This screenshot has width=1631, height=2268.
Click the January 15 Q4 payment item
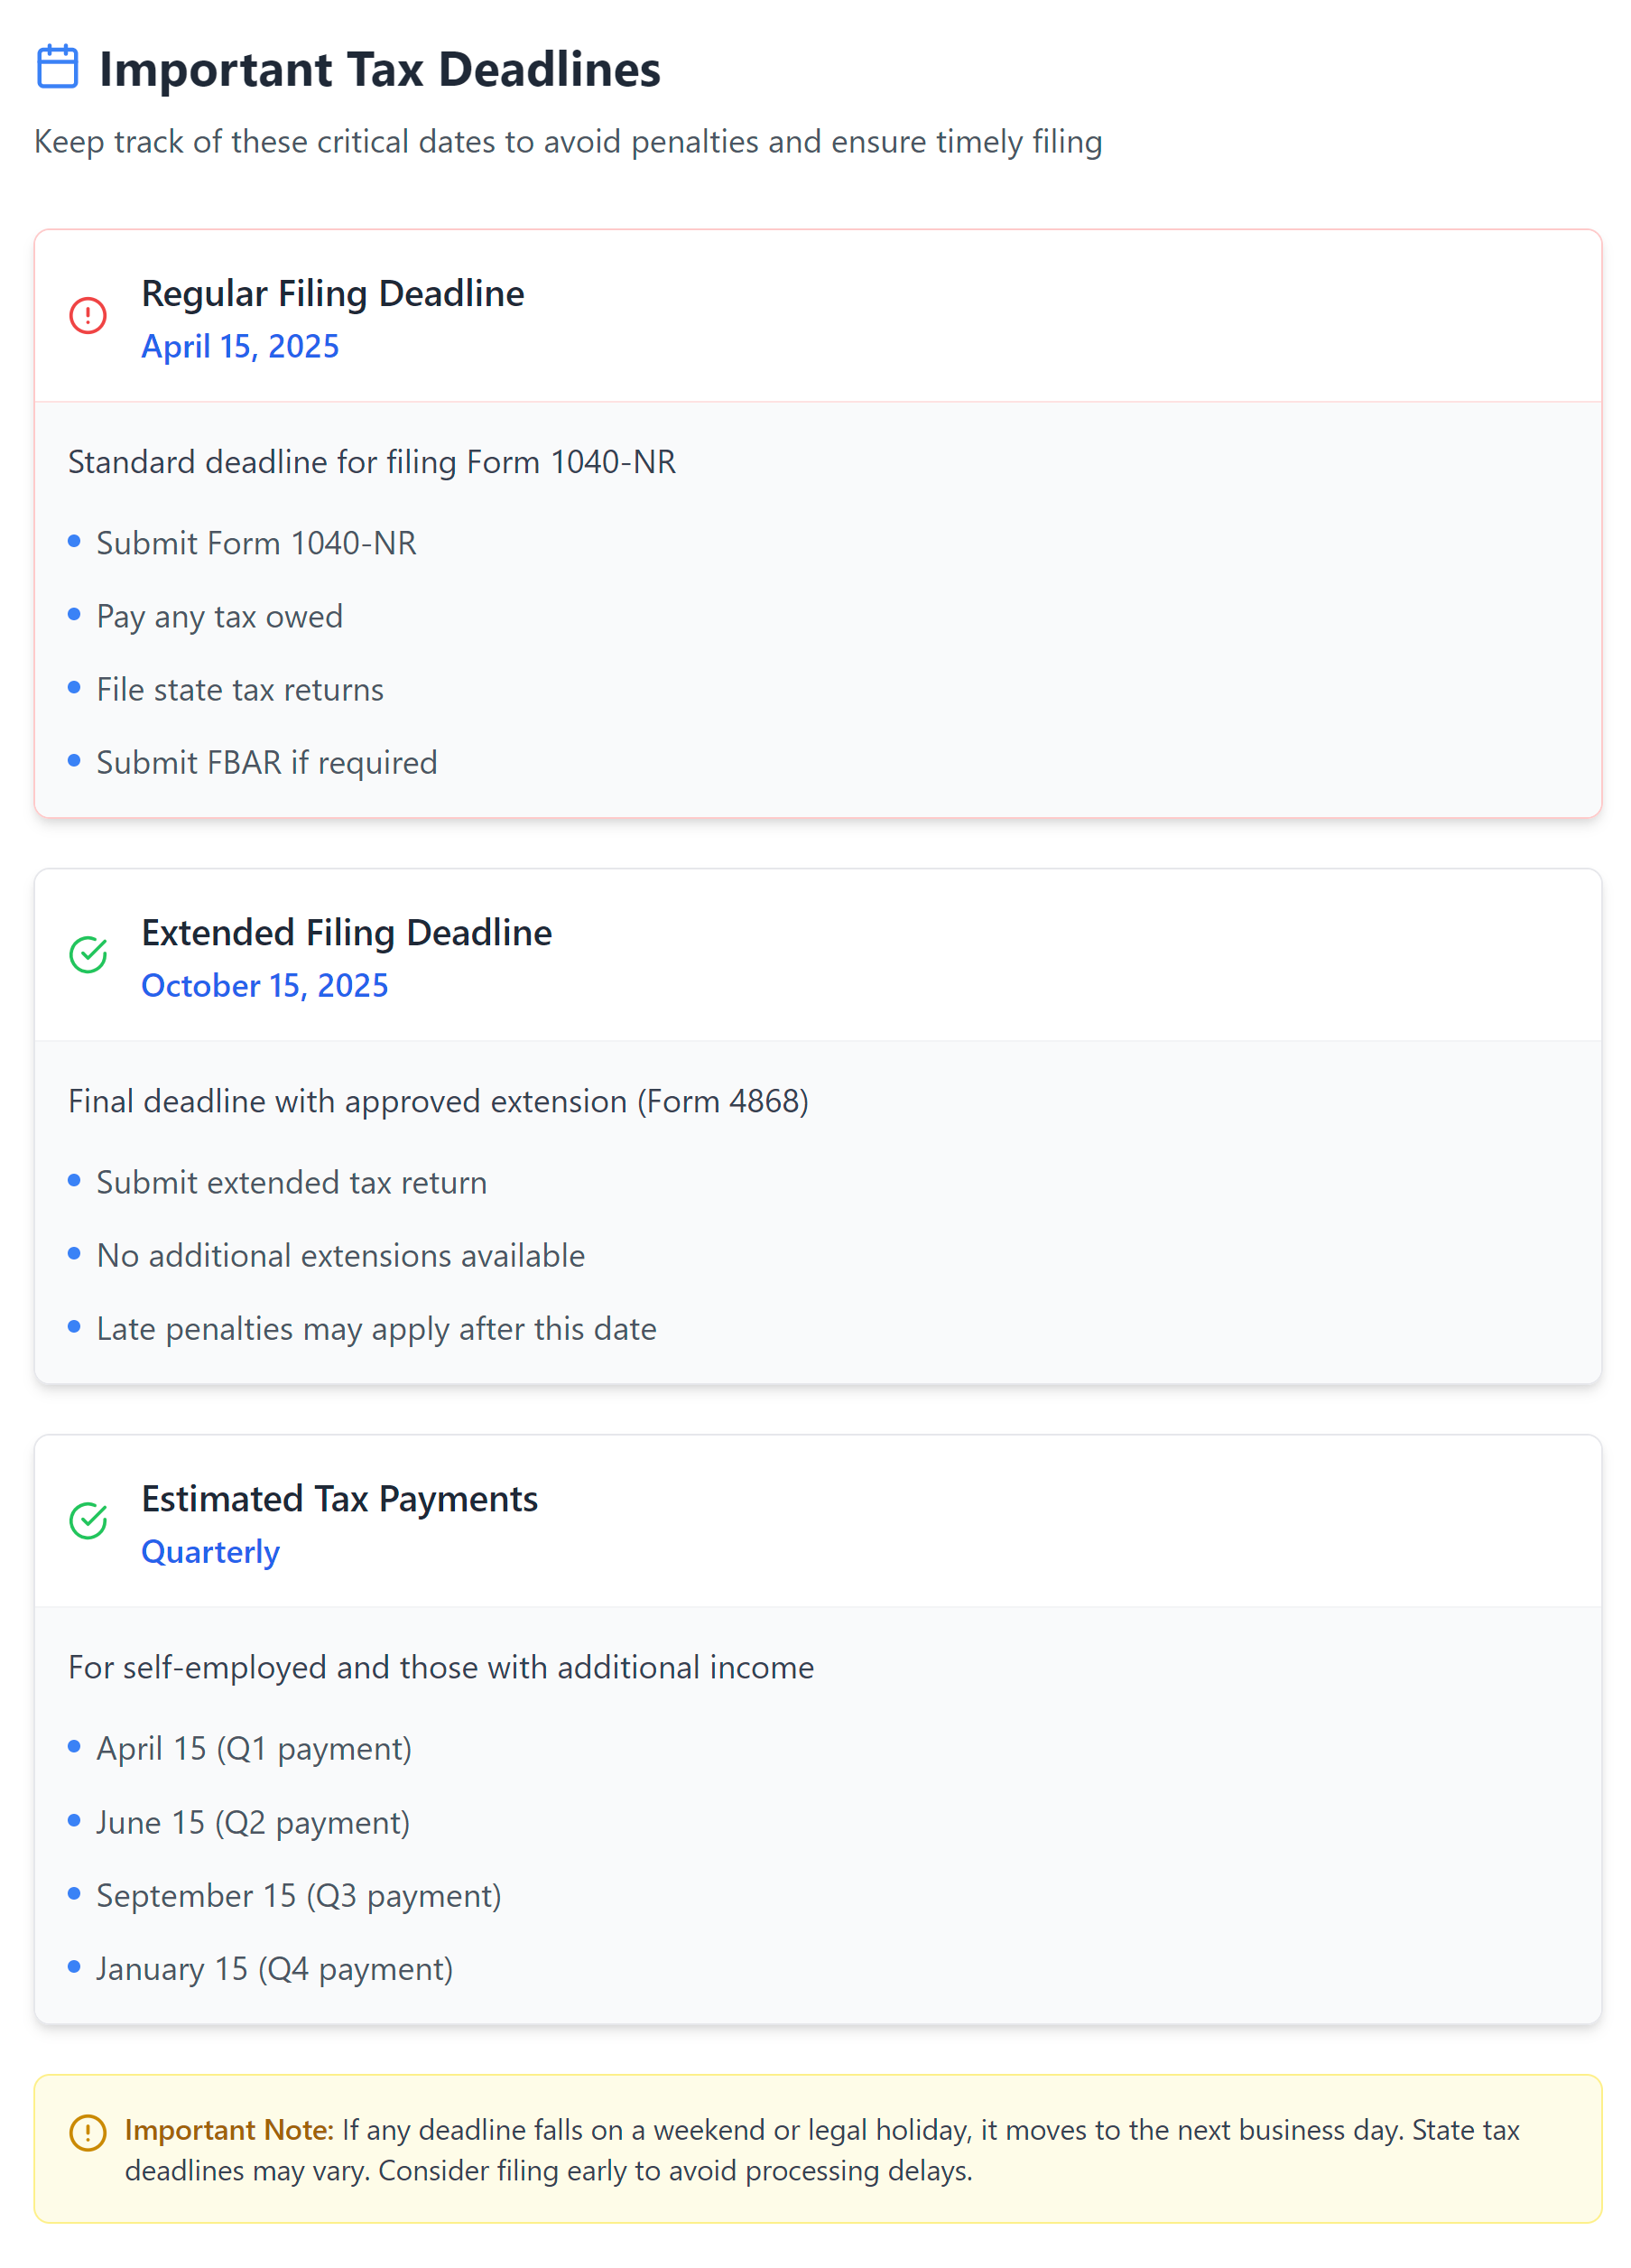coord(274,1968)
